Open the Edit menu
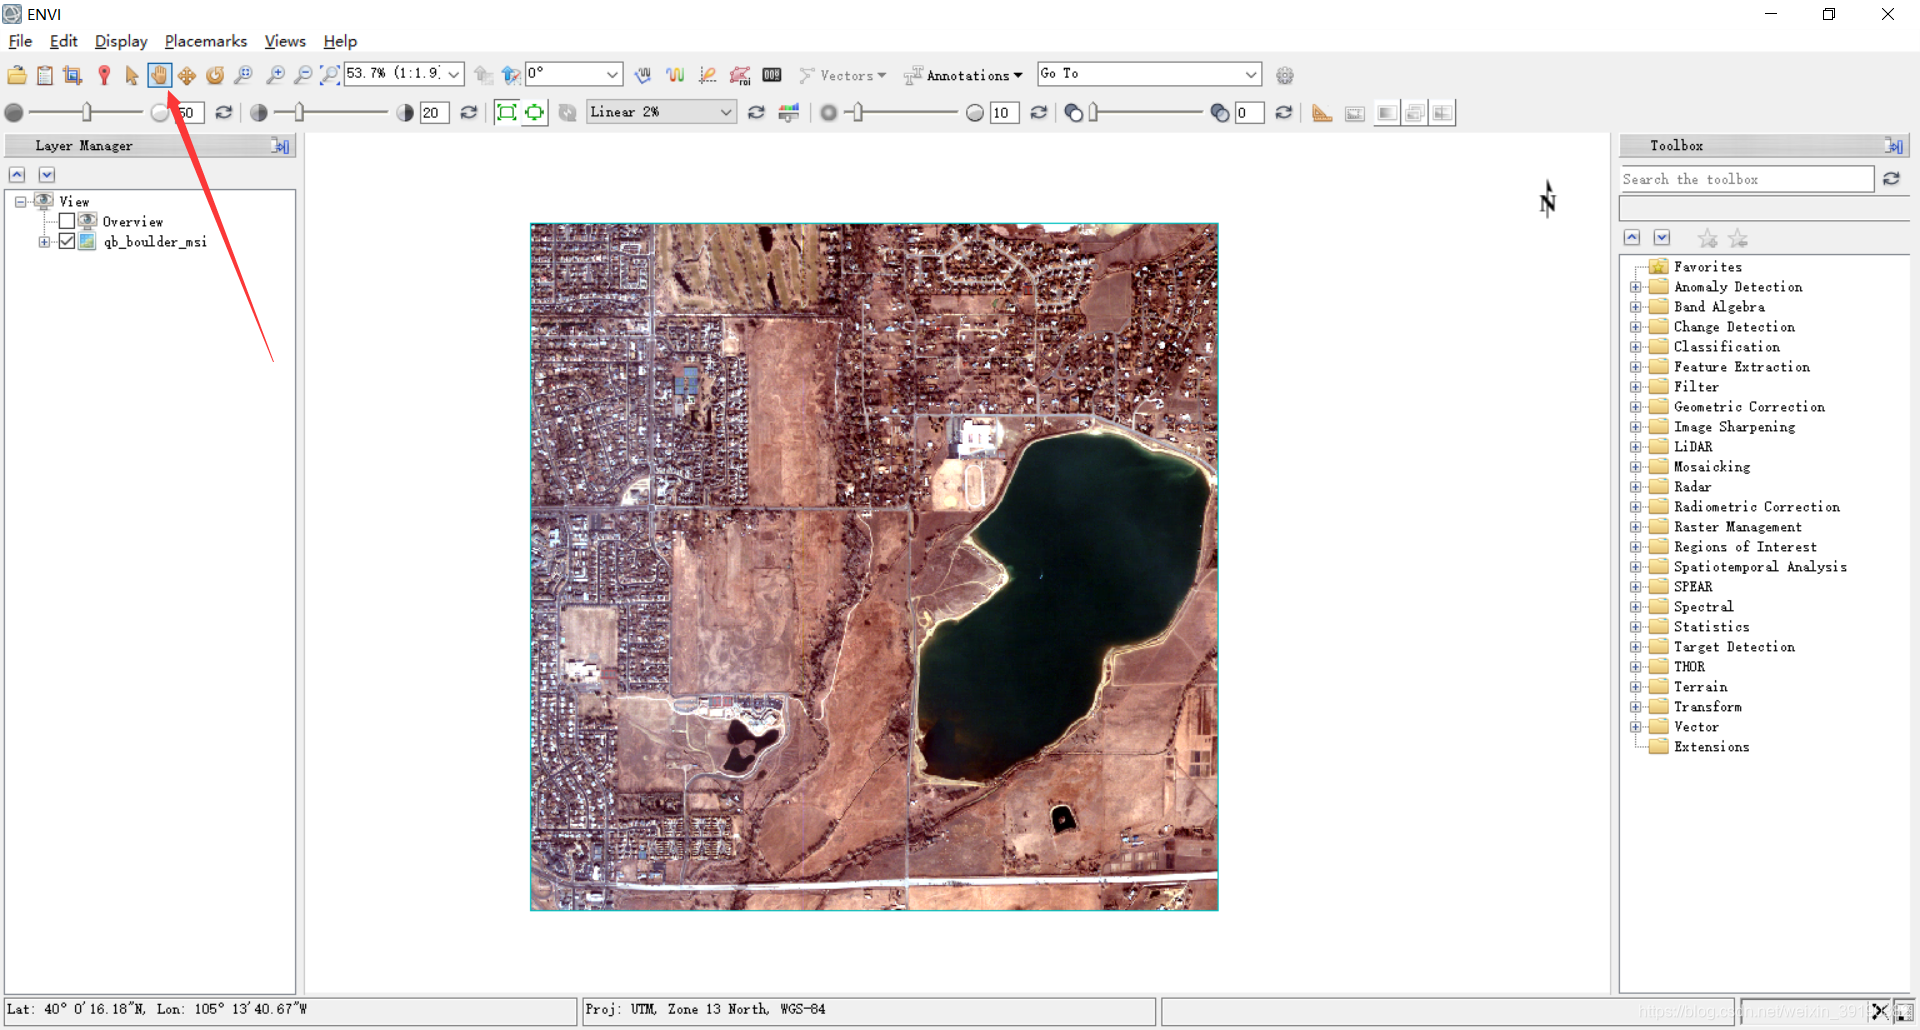 pos(63,41)
